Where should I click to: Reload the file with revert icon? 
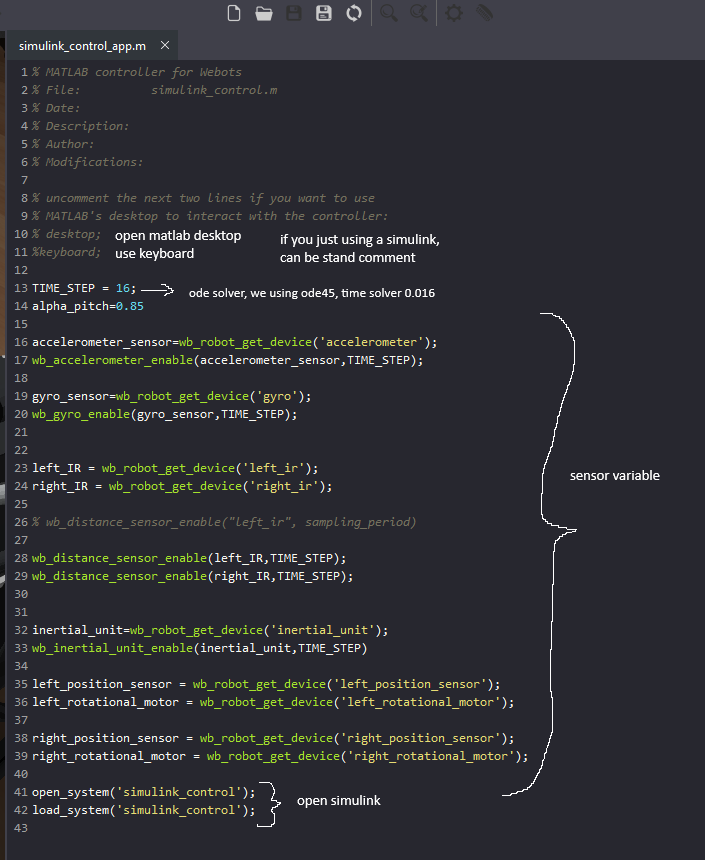click(x=354, y=13)
